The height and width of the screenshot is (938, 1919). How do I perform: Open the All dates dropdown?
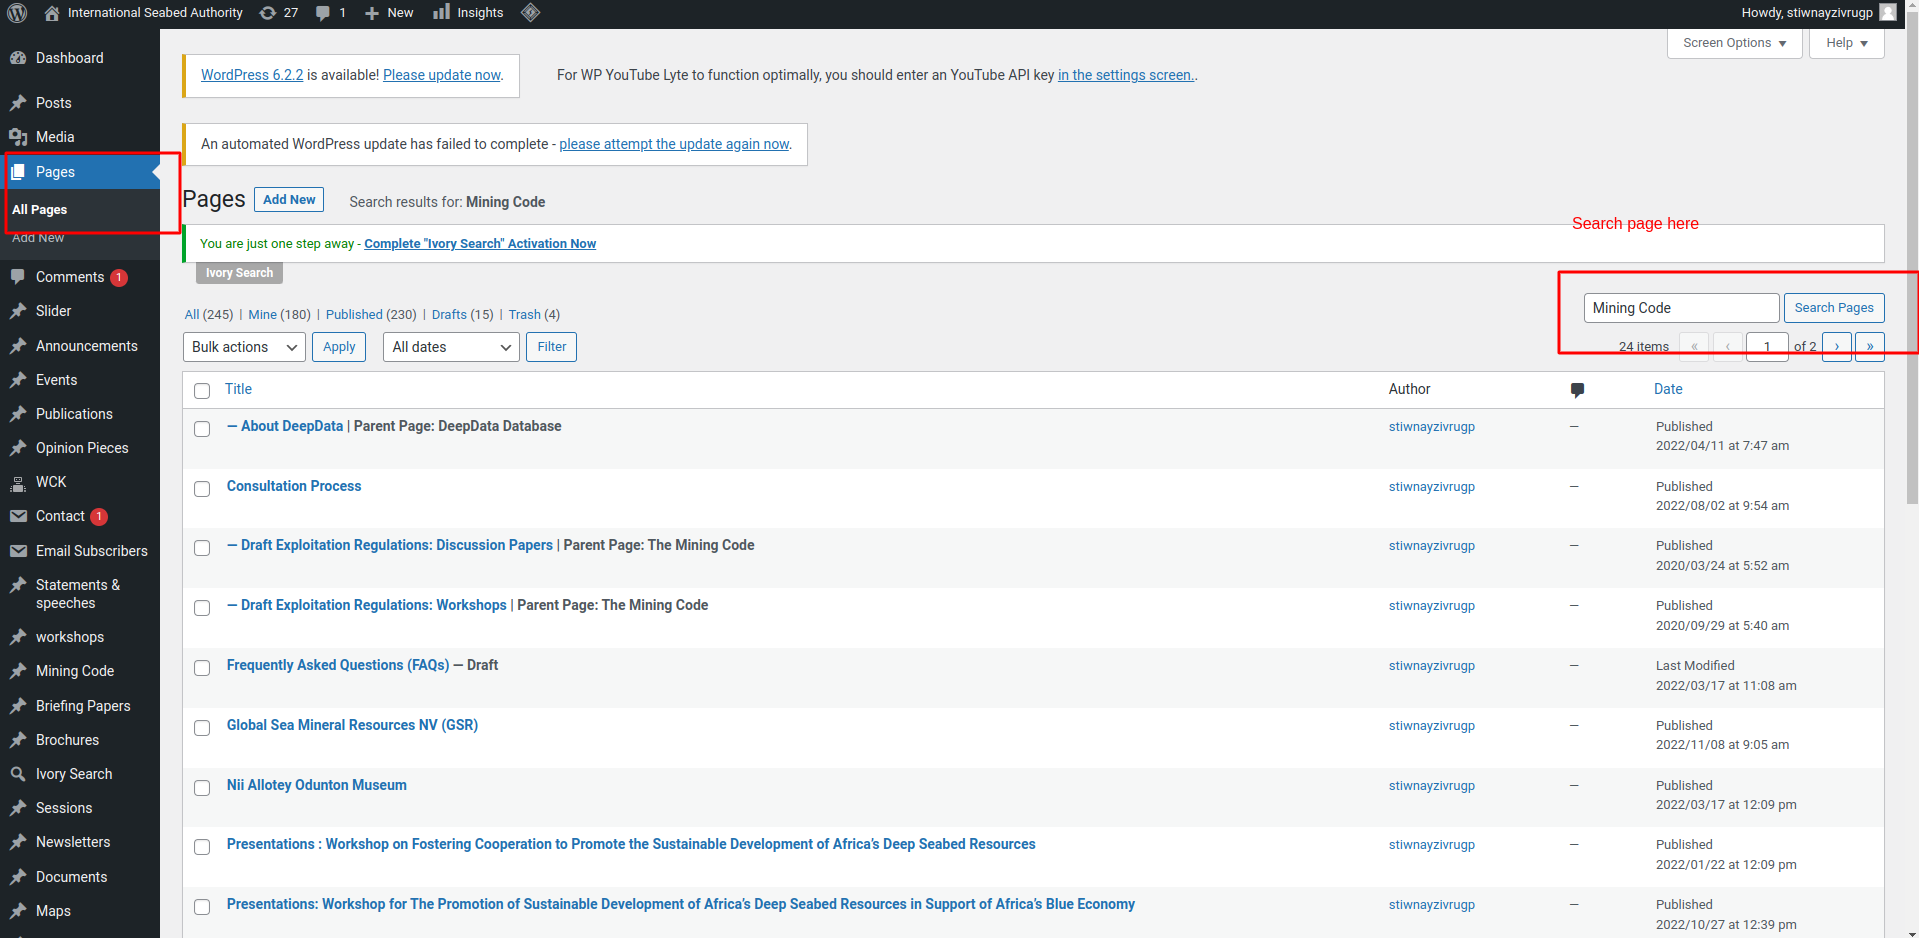tap(451, 347)
